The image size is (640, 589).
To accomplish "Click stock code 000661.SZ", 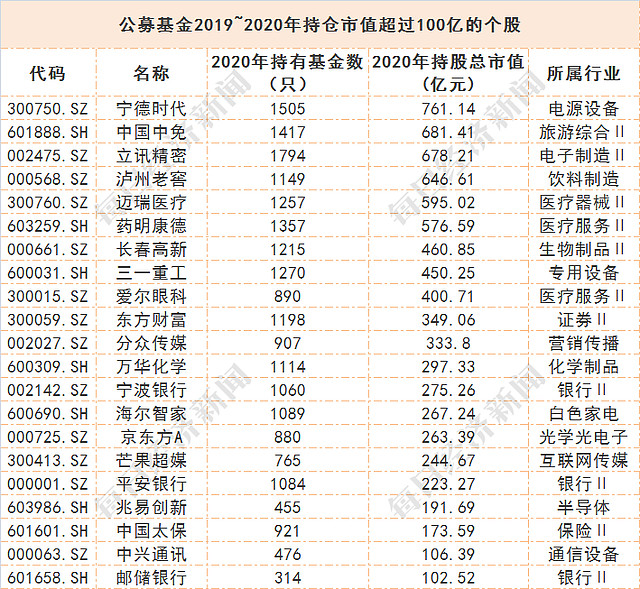I will click(x=48, y=249).
